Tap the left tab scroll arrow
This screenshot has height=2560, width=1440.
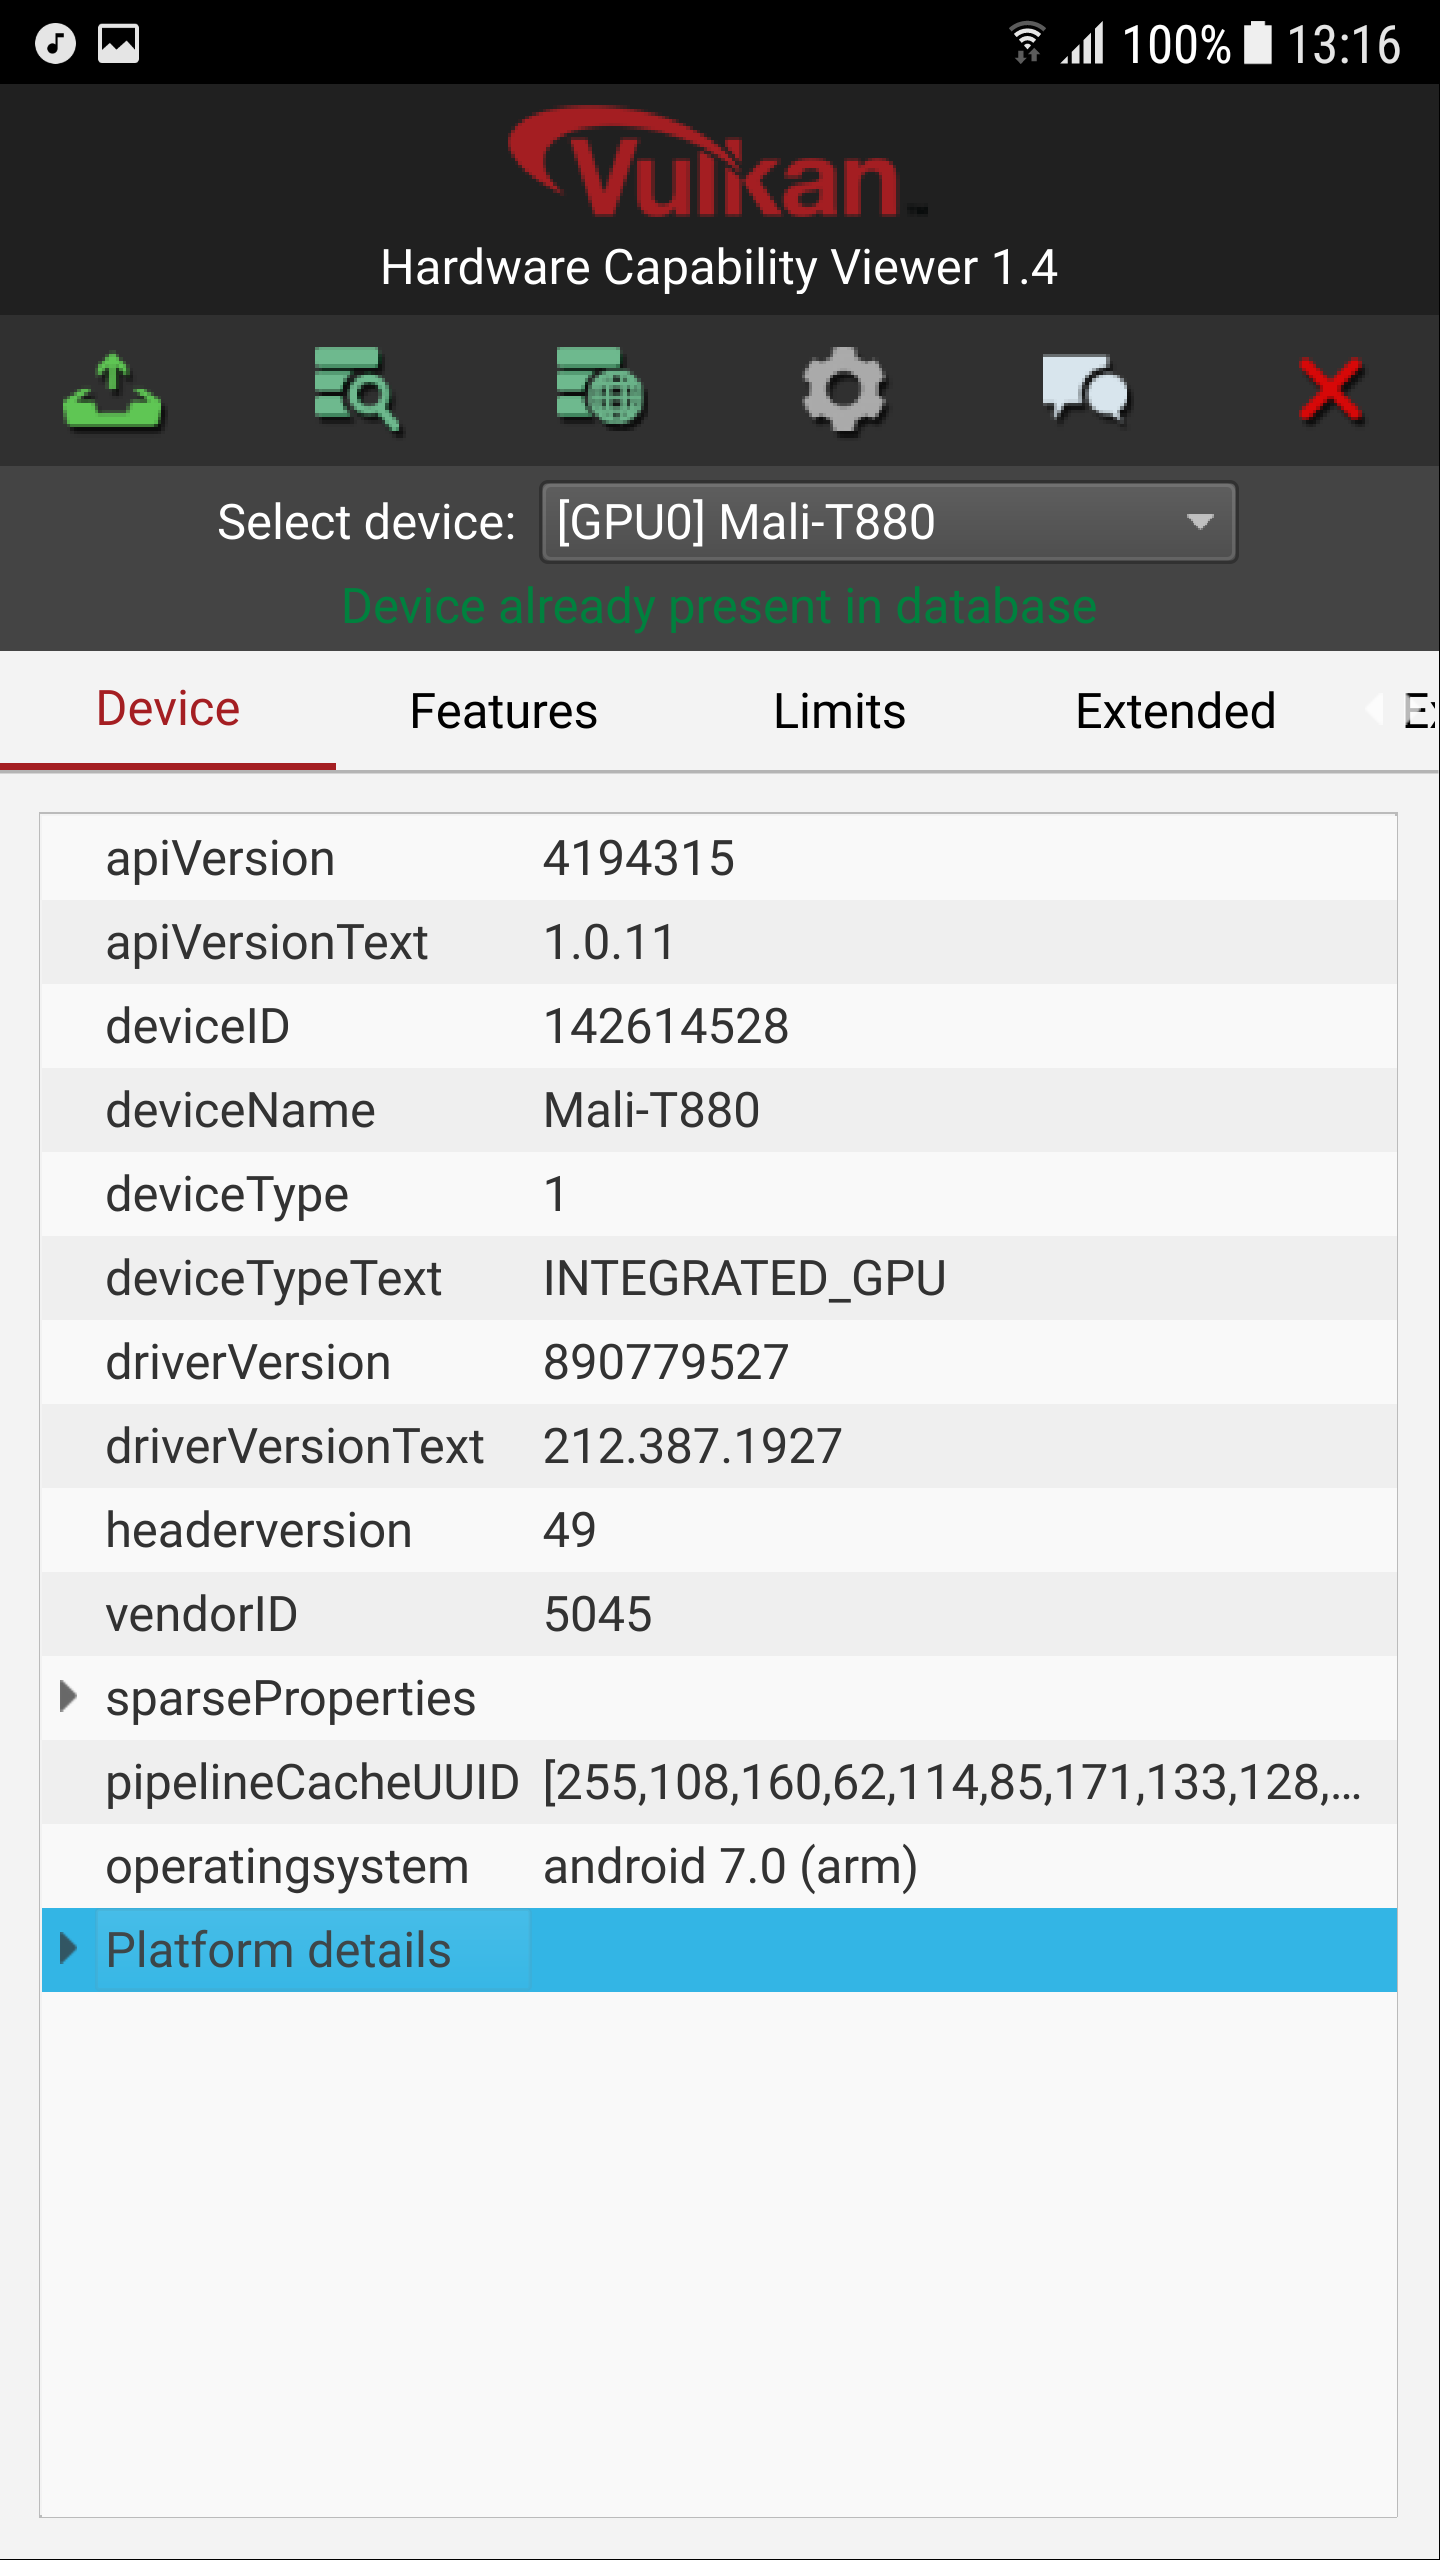1374,710
